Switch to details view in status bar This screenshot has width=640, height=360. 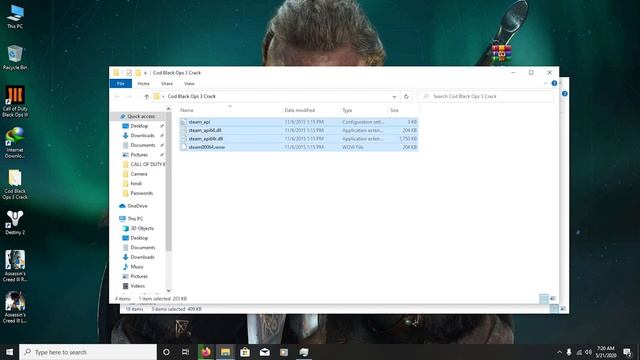click(544, 299)
